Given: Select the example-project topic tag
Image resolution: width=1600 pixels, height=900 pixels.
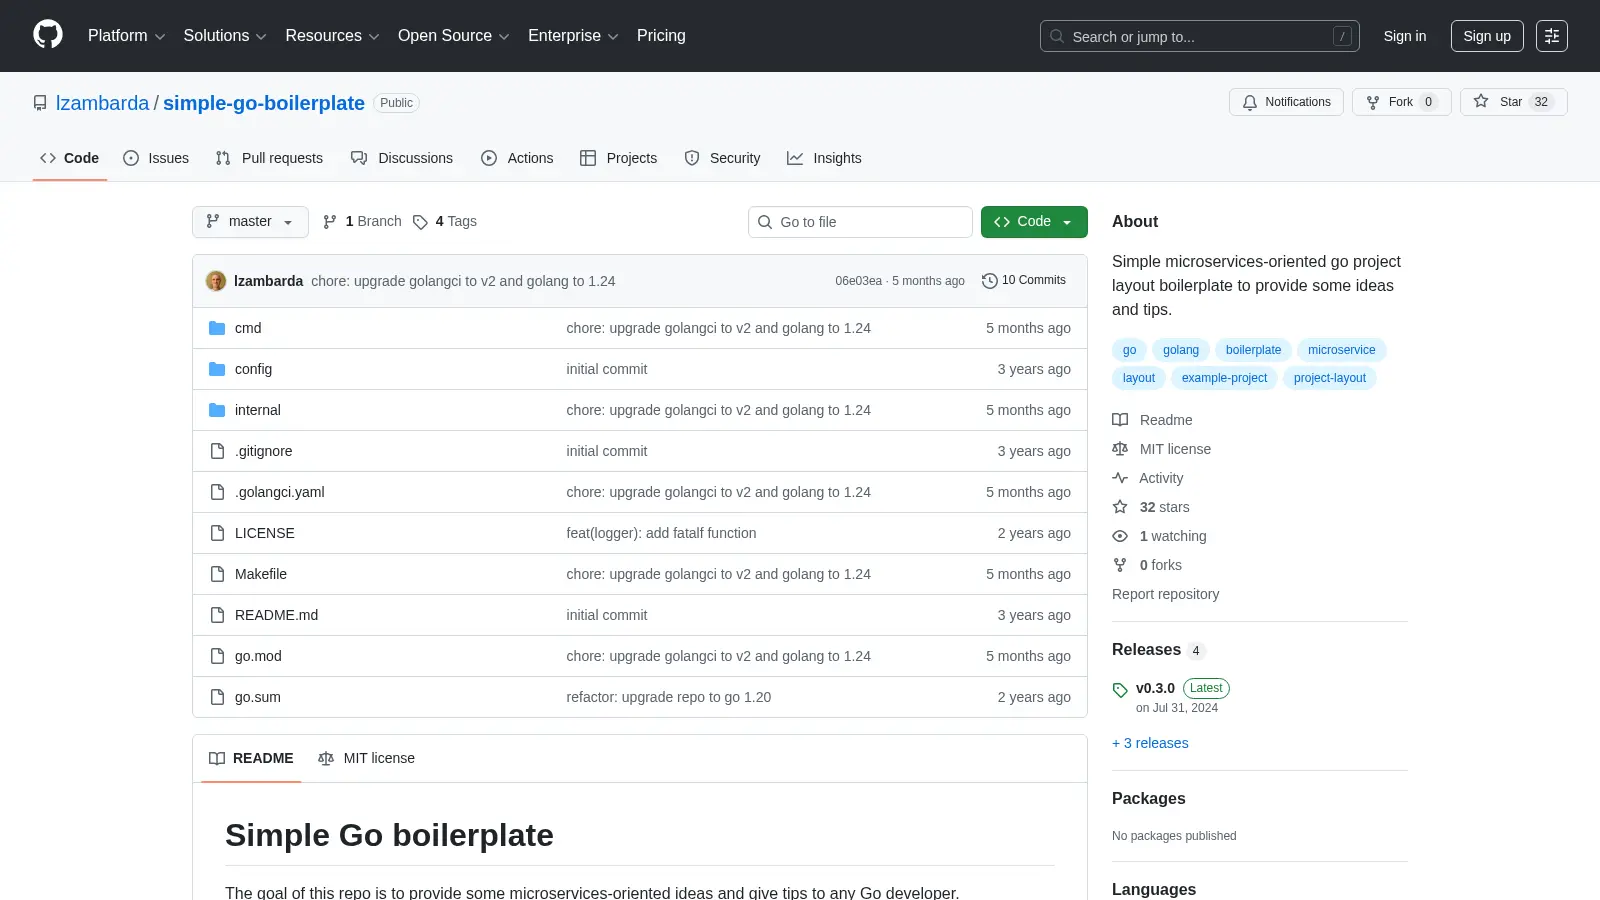Looking at the screenshot, I should tap(1224, 378).
